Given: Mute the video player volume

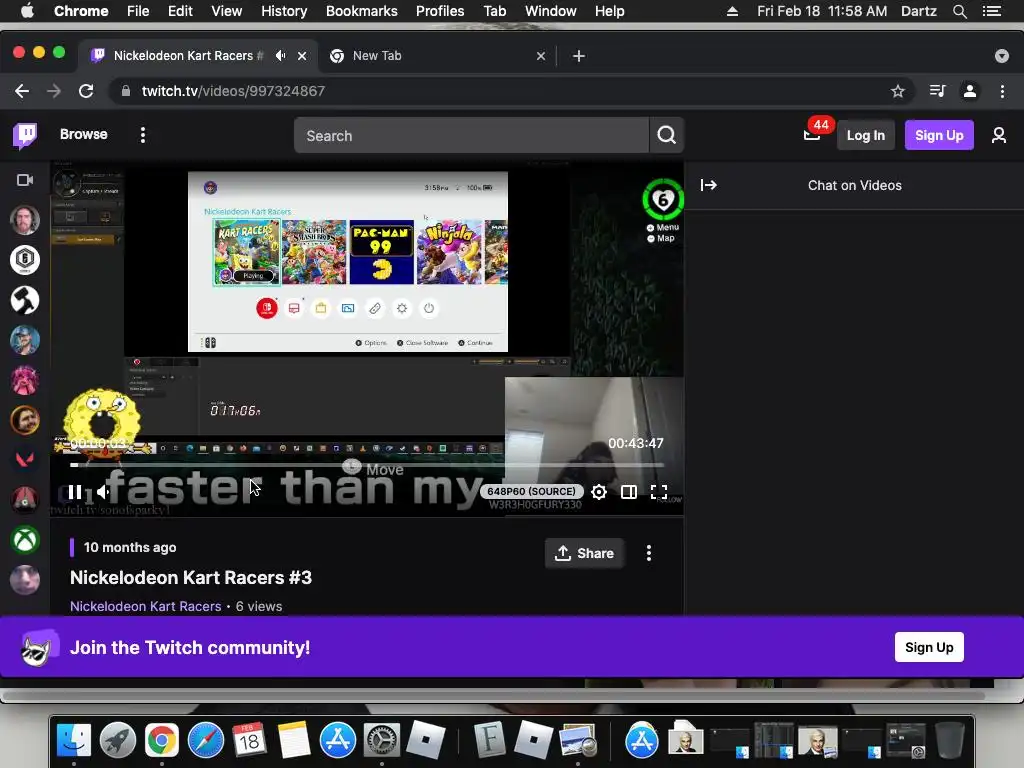Looking at the screenshot, I should [x=104, y=492].
